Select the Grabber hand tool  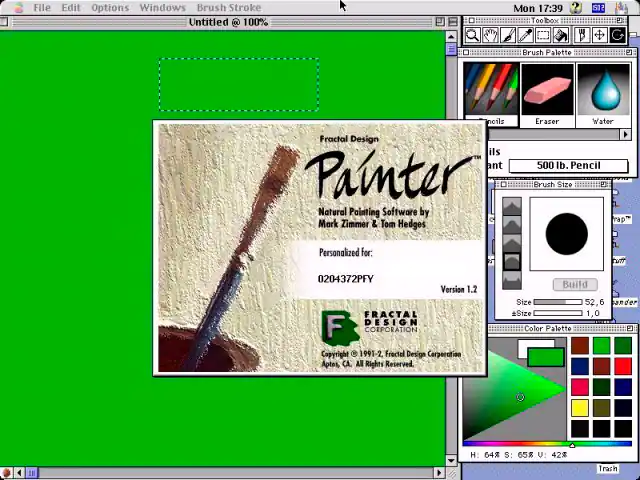(x=490, y=35)
